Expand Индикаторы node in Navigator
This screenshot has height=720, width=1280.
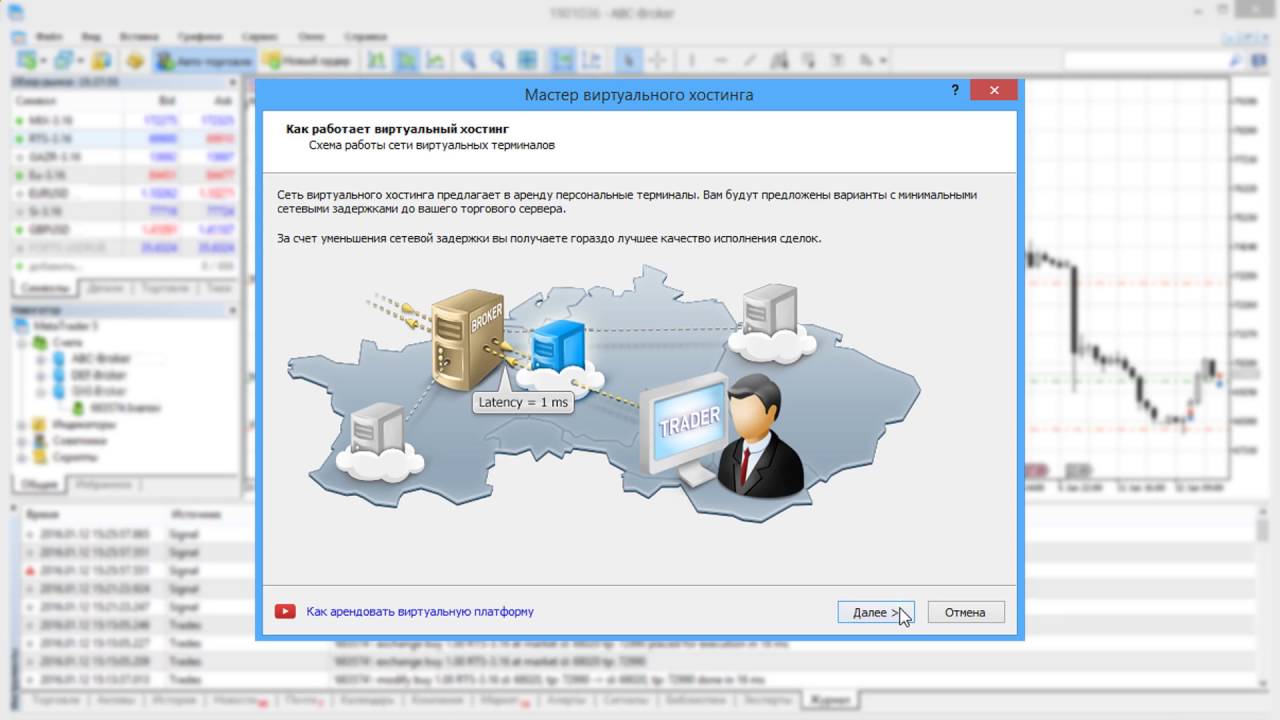point(23,424)
